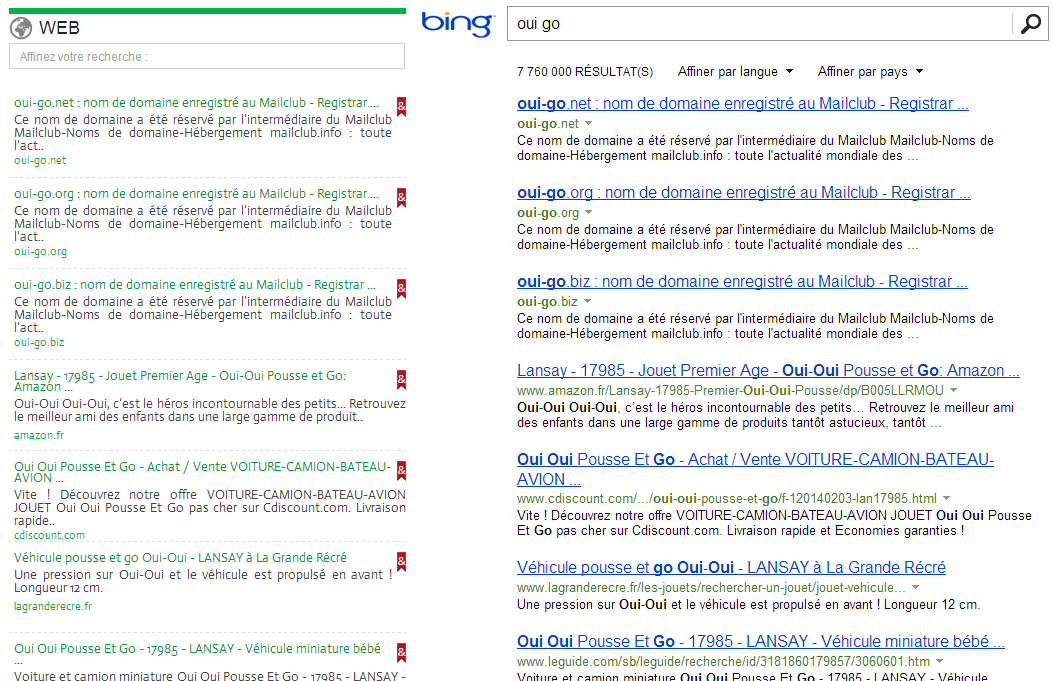Click the red bookmark icon on the Lansay Jouet Premier Age result
Screen dimensions: 1053x681
[x=402, y=380]
